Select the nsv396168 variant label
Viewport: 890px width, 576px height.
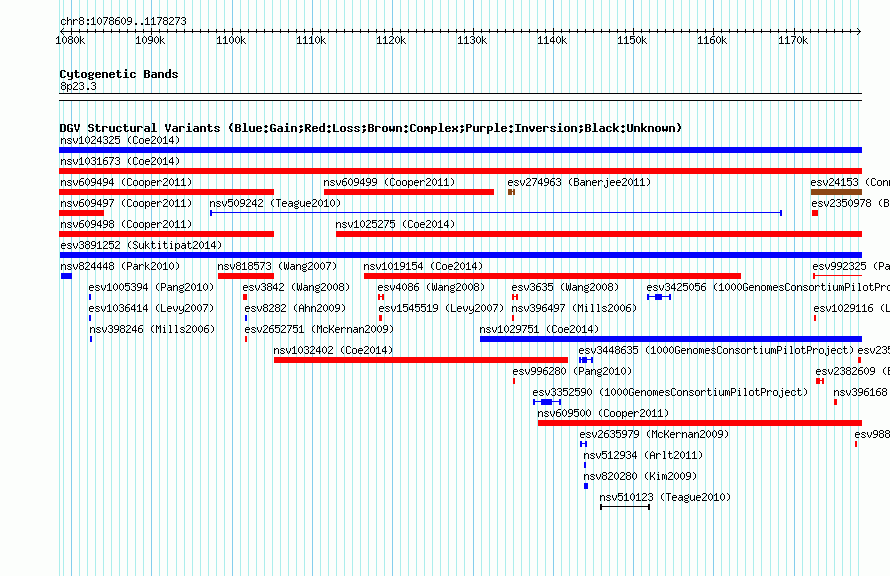pyautogui.click(x=861, y=392)
